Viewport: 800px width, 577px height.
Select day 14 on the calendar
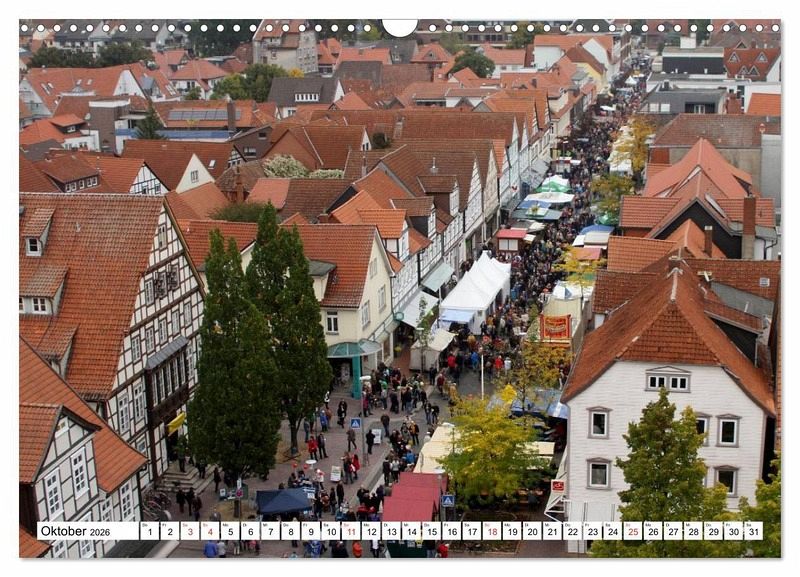[411, 531]
